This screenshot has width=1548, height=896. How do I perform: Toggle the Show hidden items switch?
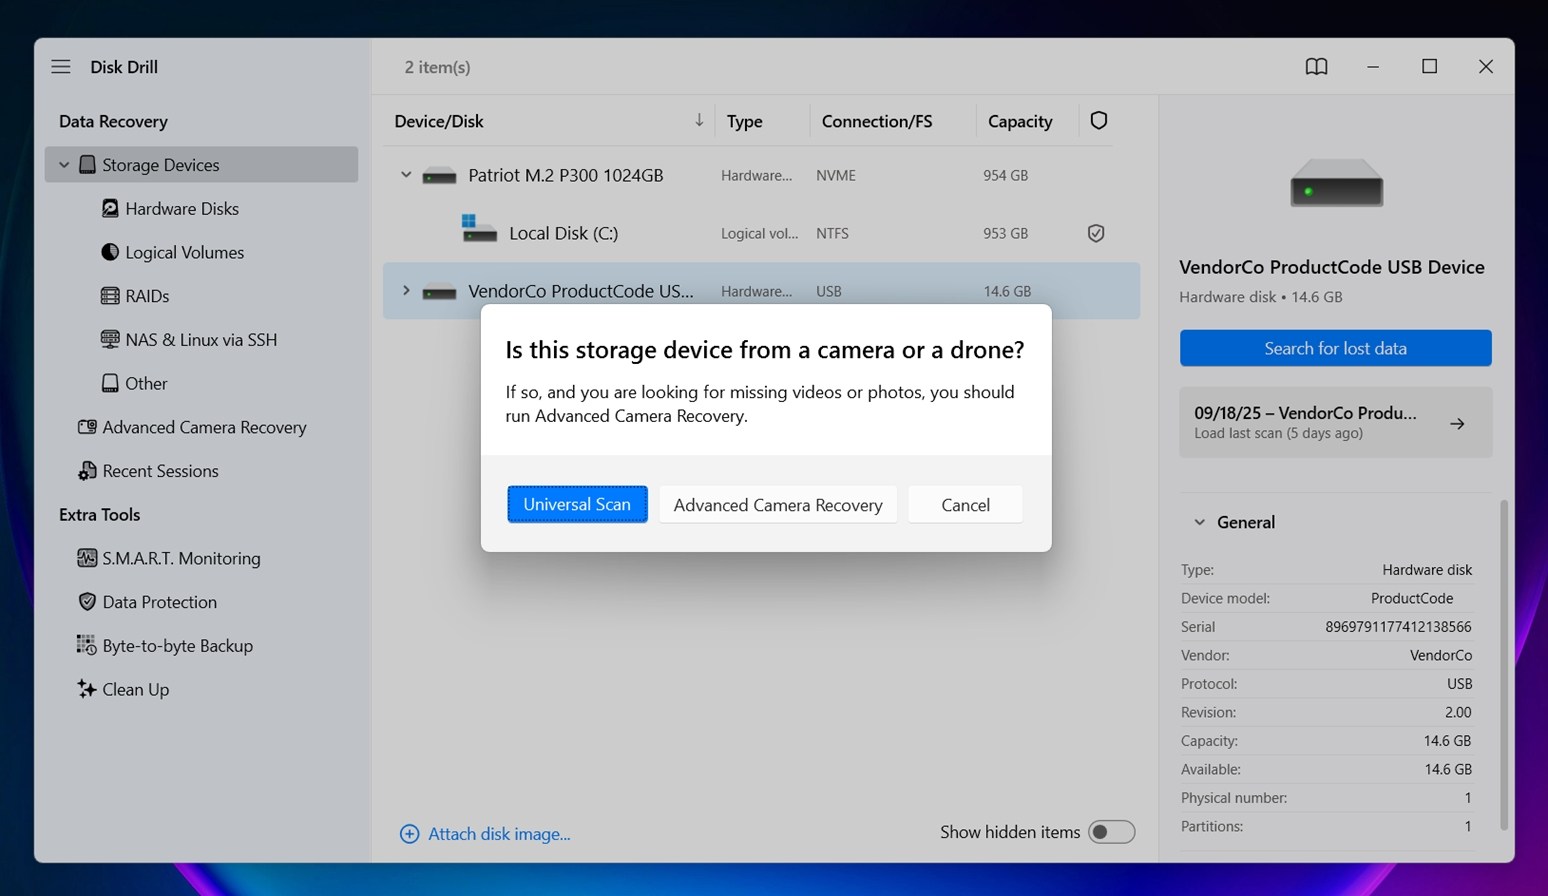pos(1111,832)
